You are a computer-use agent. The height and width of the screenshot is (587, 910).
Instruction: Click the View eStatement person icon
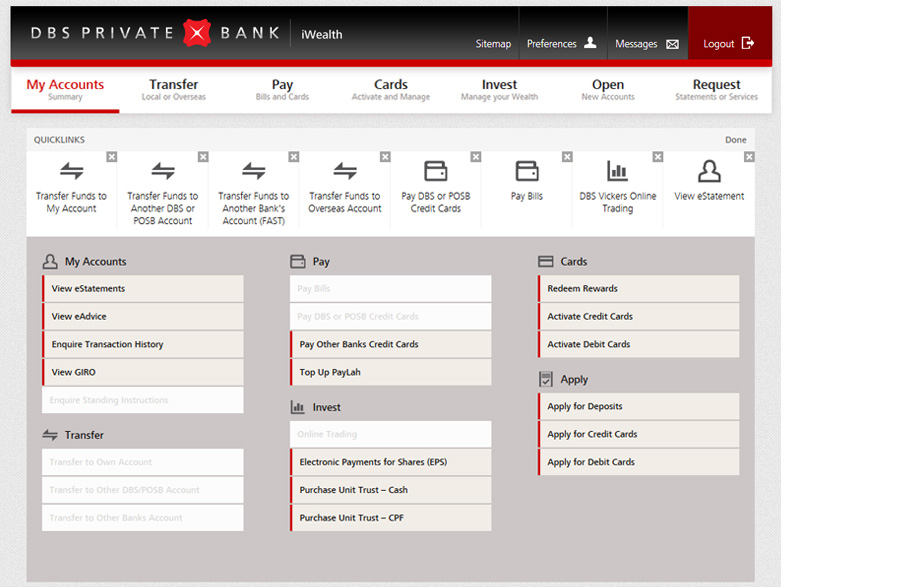coord(709,171)
